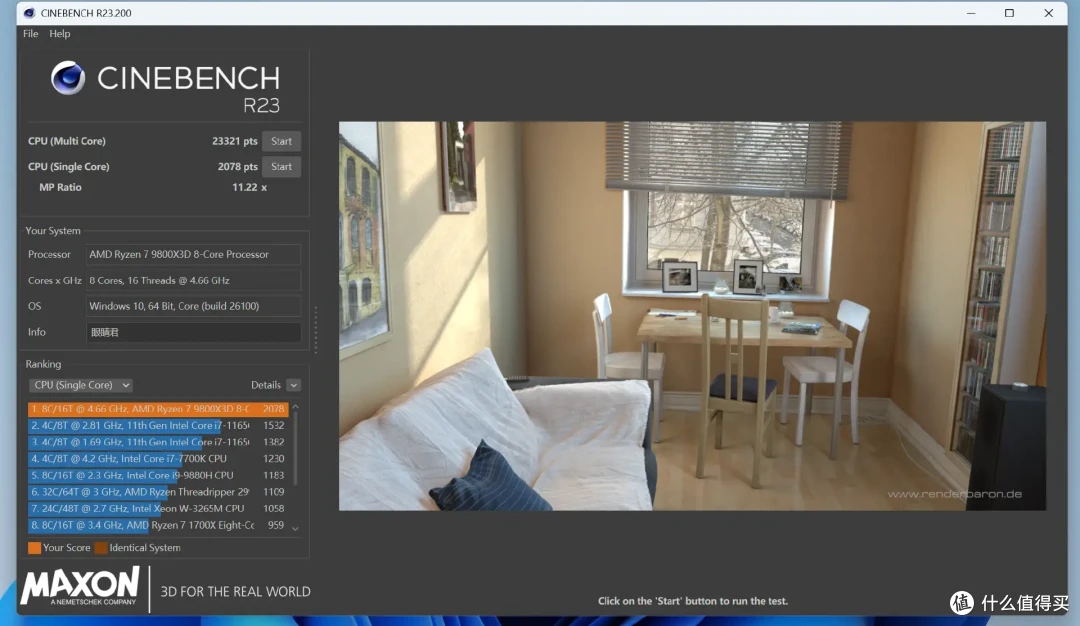Close the Cinebench window
This screenshot has height=626, width=1080.
click(1048, 13)
